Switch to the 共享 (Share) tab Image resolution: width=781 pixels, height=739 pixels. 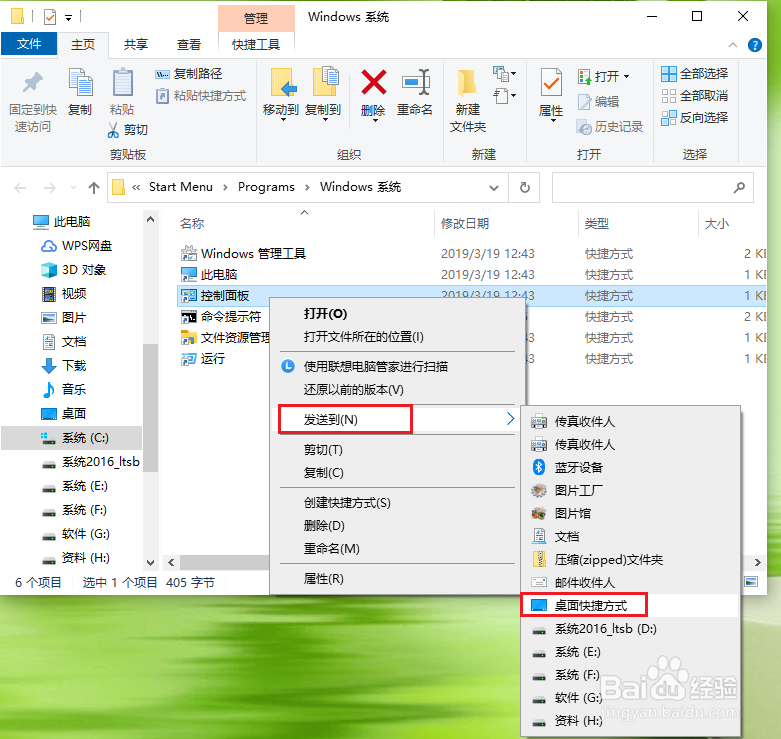135,45
